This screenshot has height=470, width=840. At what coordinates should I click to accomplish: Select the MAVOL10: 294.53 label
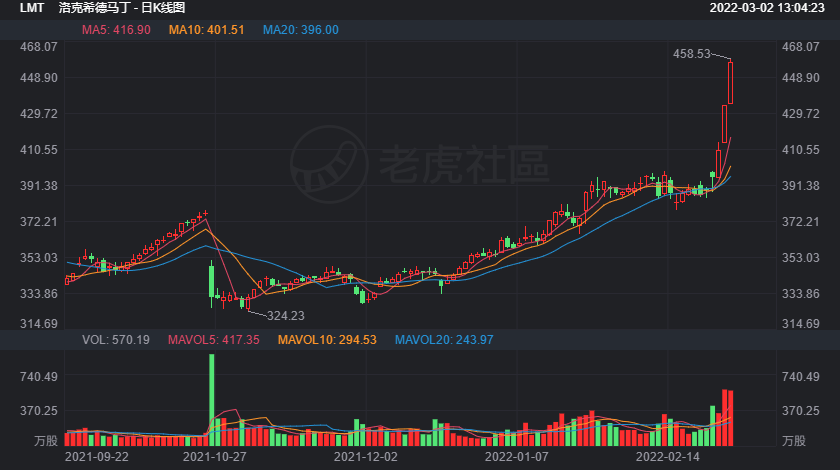click(x=327, y=340)
